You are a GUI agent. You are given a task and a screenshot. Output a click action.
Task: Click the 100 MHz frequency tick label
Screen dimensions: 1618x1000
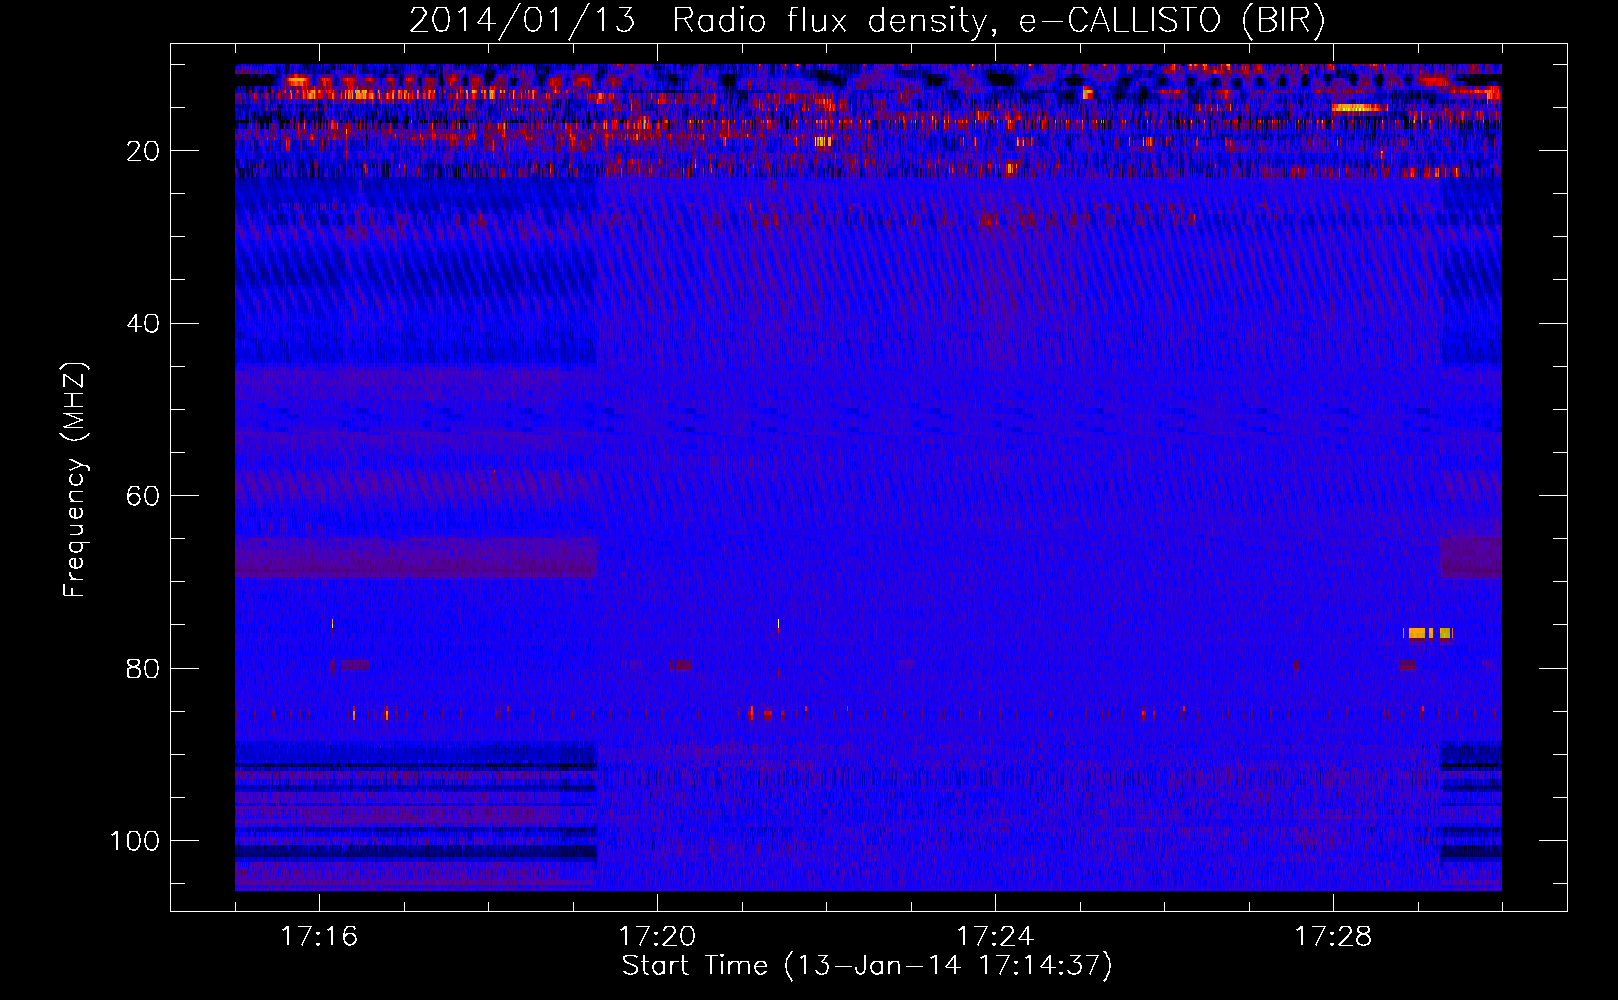coord(135,842)
